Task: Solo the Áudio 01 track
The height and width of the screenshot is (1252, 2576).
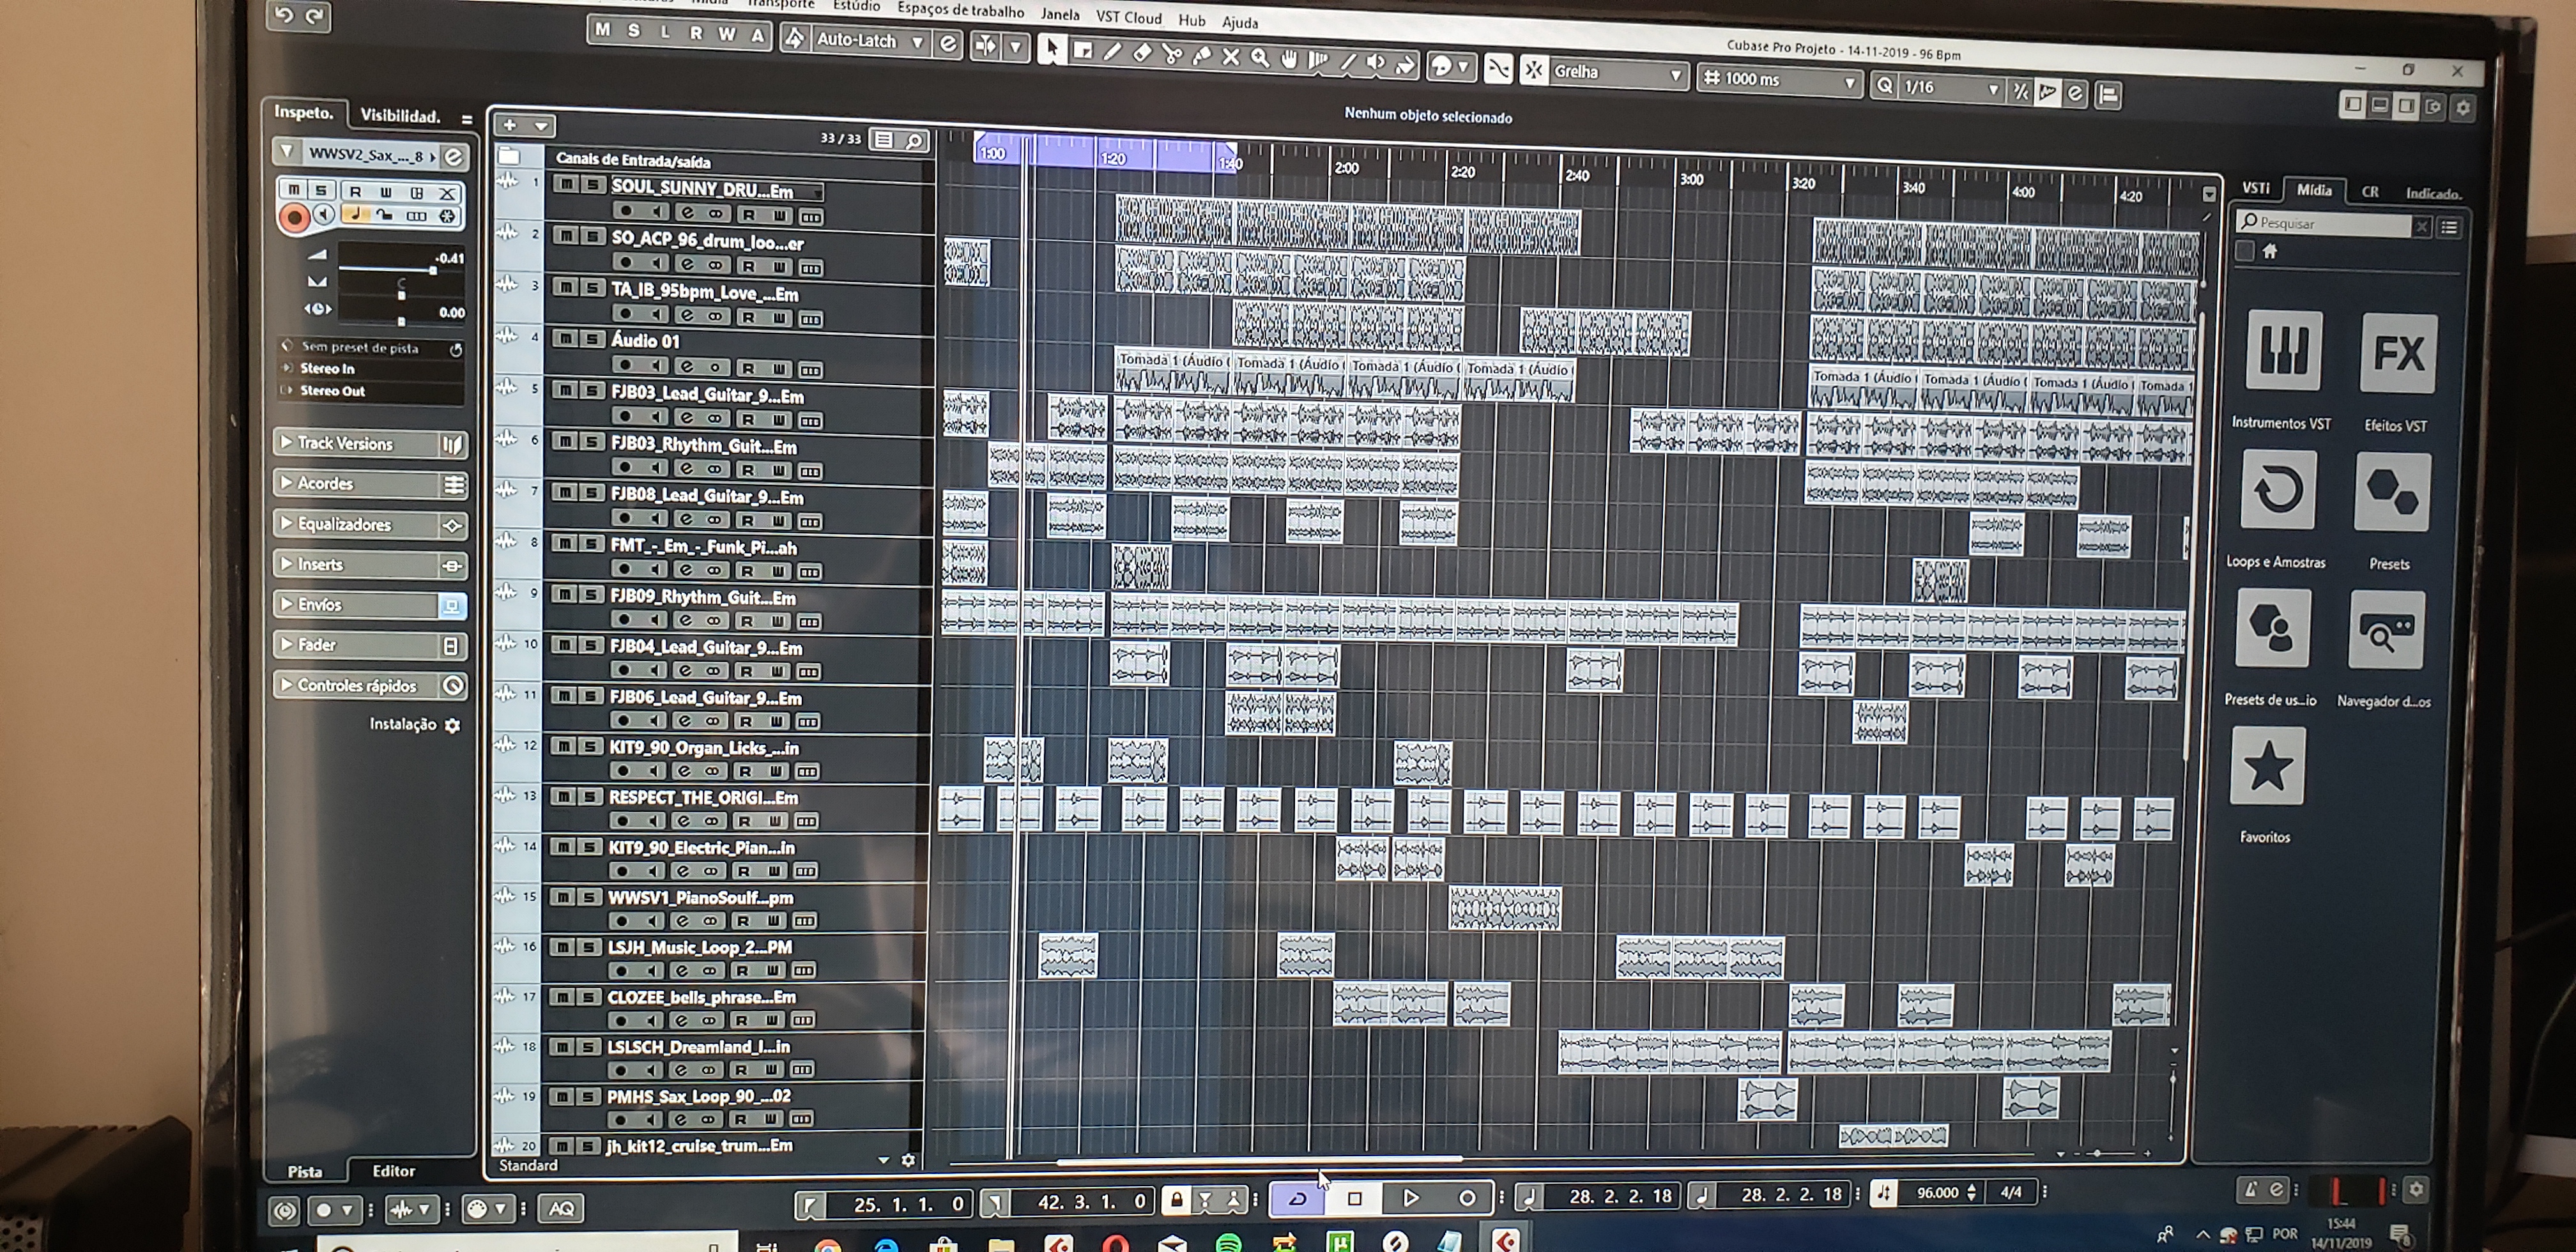Action: click(x=593, y=339)
